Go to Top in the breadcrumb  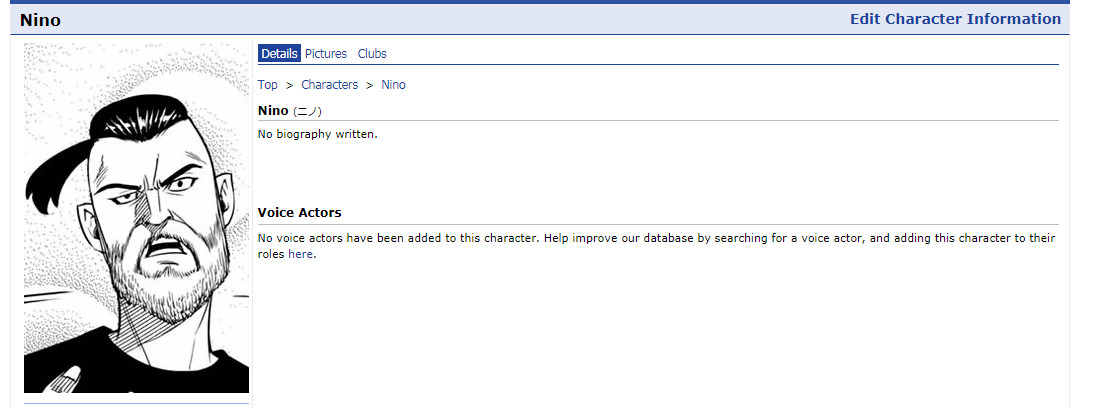pos(267,85)
